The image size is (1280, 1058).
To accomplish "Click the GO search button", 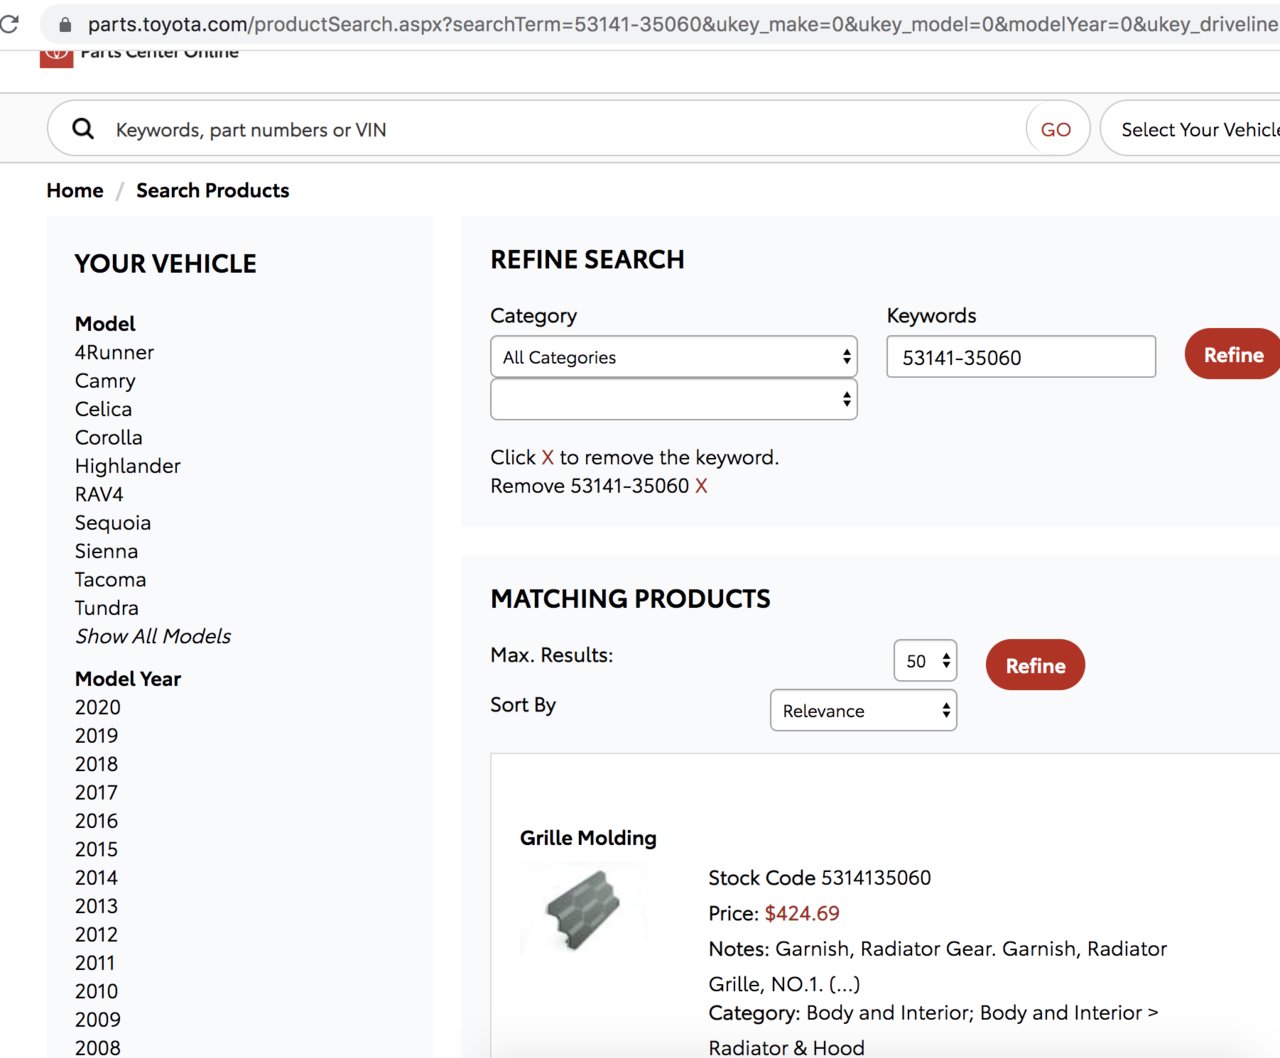I will pyautogui.click(x=1057, y=129).
